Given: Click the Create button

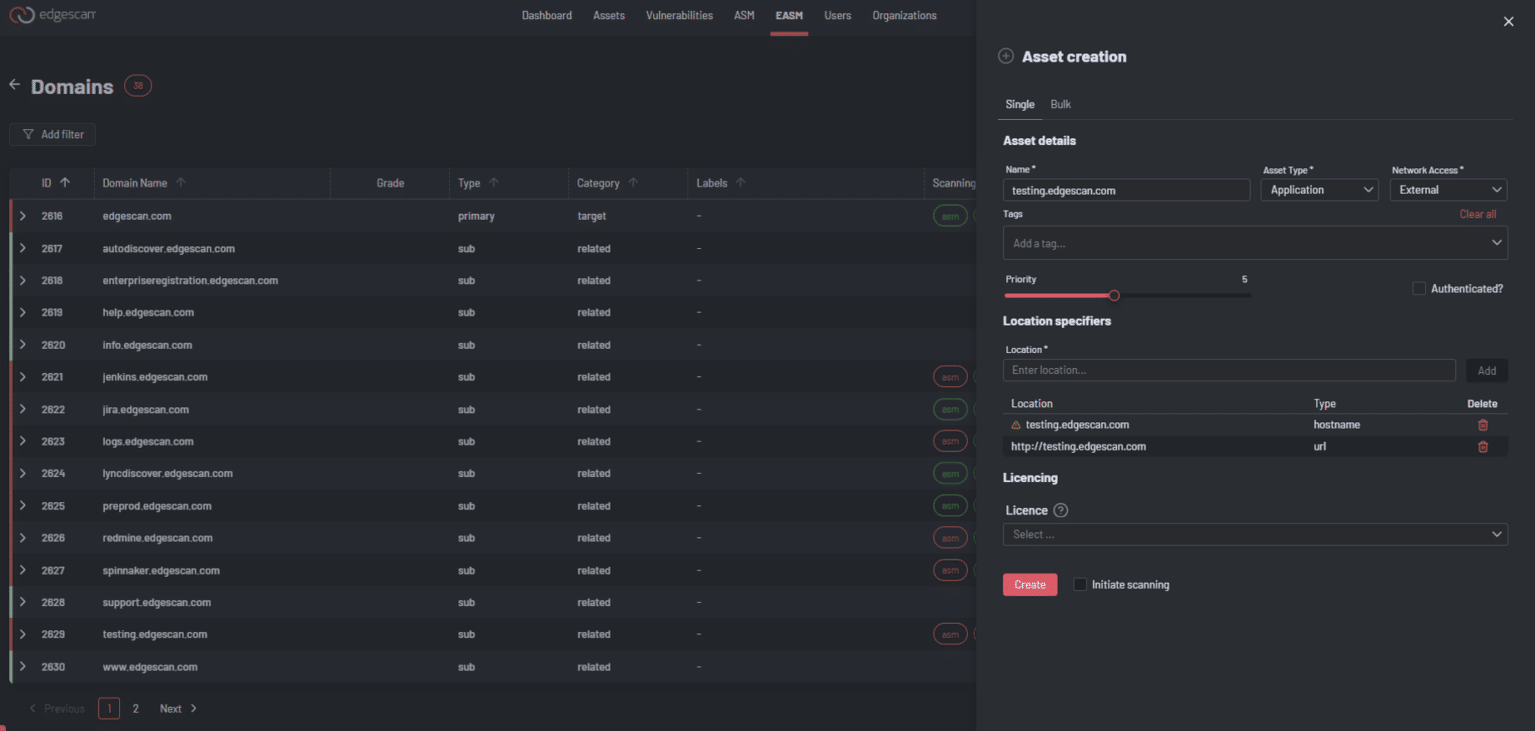Looking at the screenshot, I should point(1029,585).
